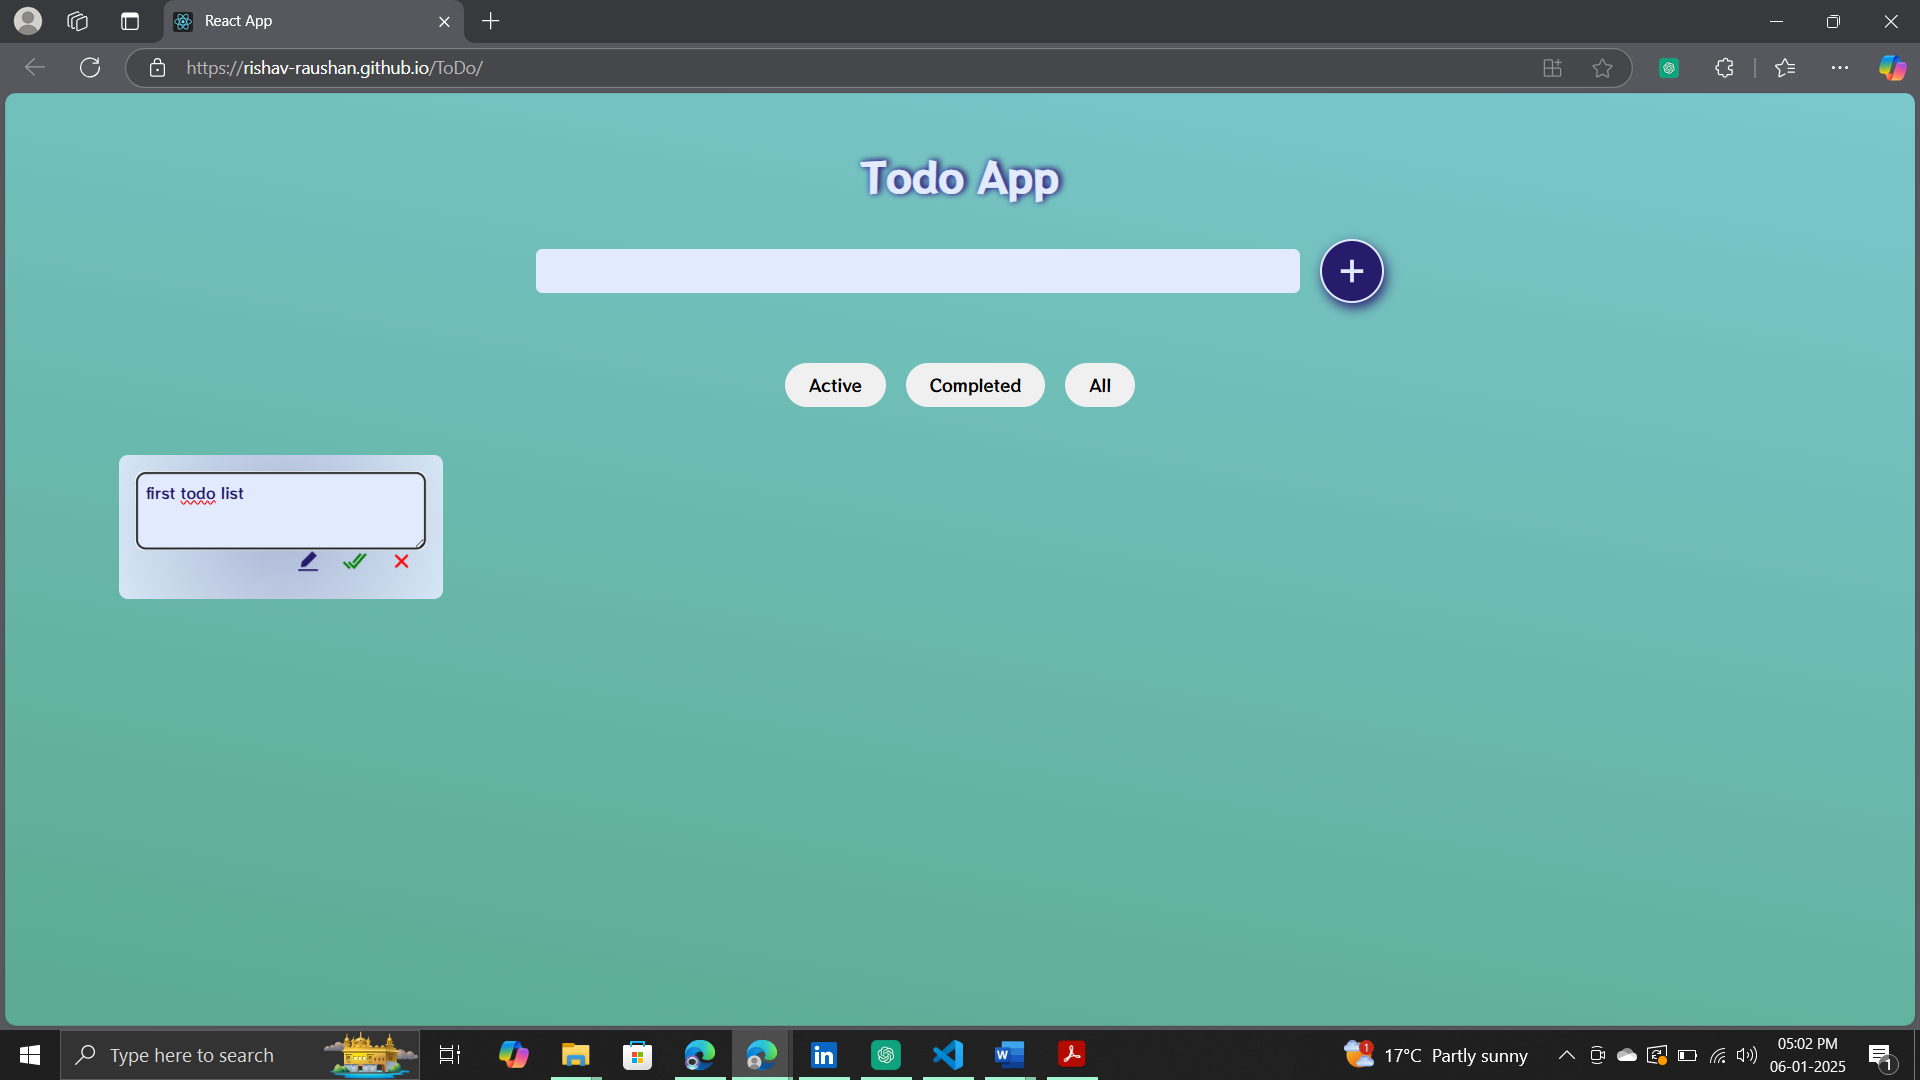This screenshot has height=1080, width=1920.
Task: Click the pencil edit icon on todo card
Action: 308,562
